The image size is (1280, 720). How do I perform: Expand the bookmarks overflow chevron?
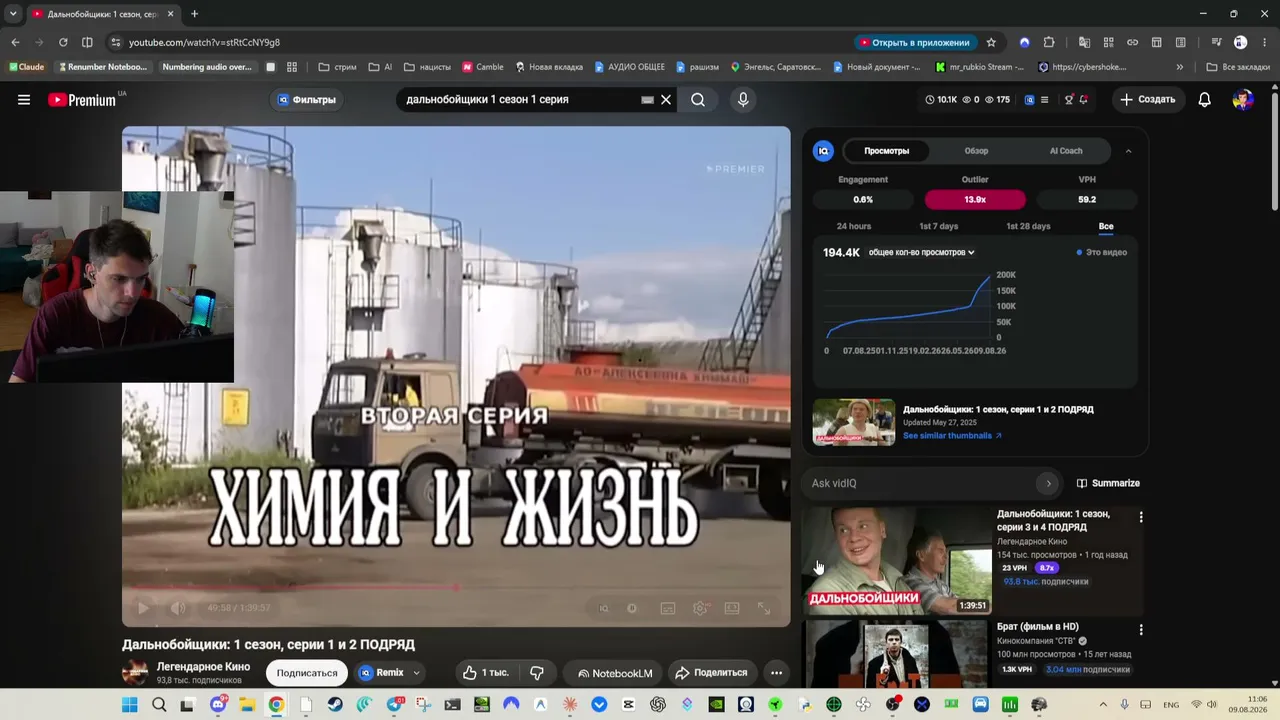(1180, 67)
